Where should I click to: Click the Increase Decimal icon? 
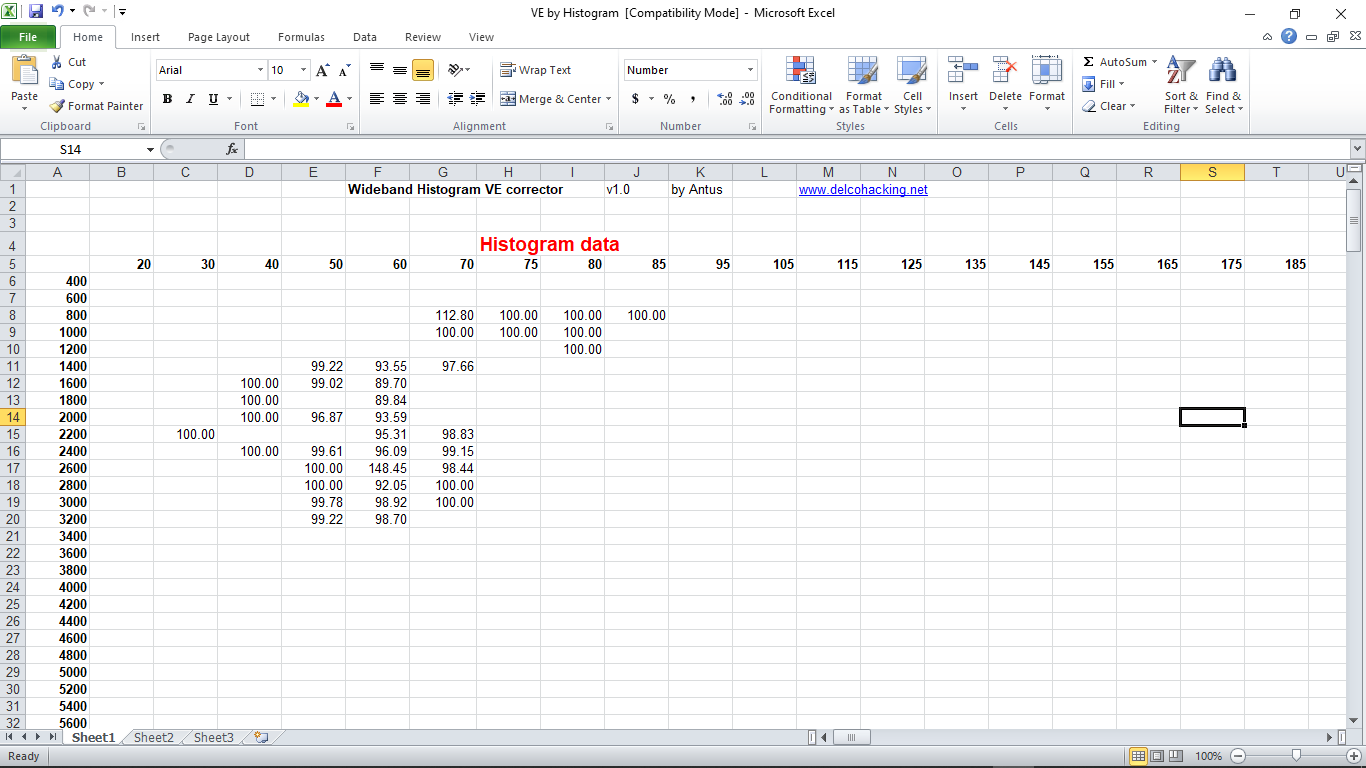723,99
